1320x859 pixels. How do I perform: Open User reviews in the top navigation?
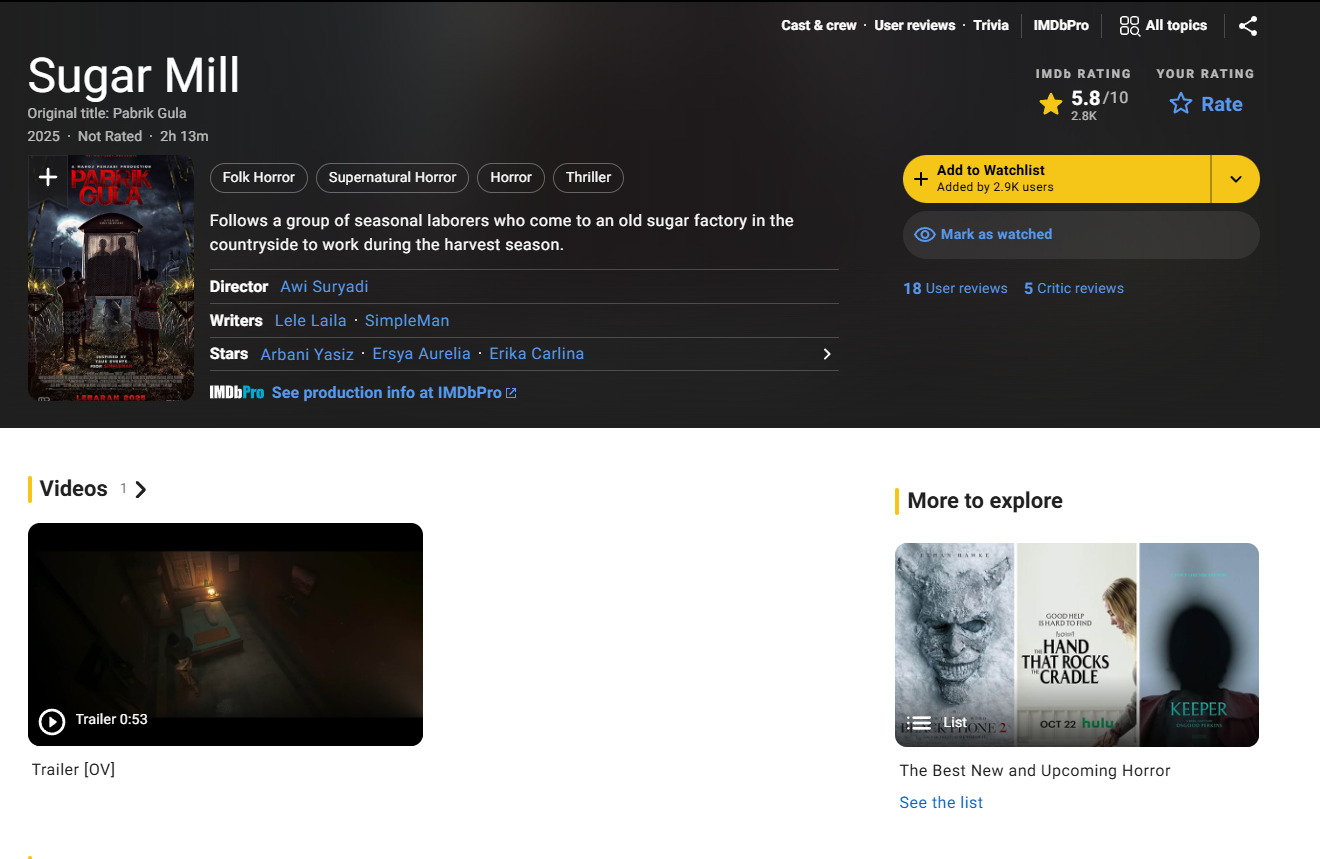tap(914, 26)
